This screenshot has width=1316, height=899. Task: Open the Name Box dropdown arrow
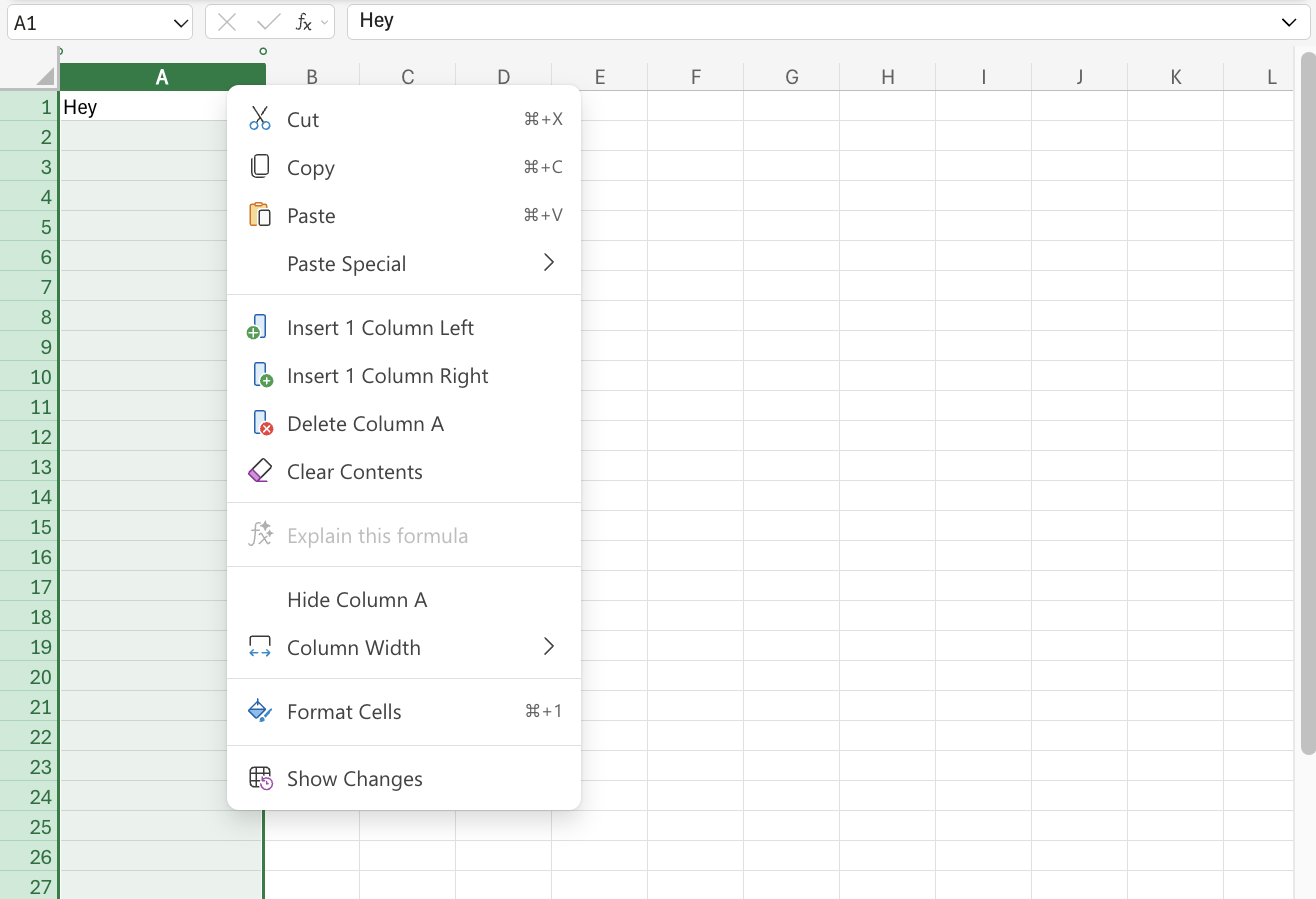(179, 22)
